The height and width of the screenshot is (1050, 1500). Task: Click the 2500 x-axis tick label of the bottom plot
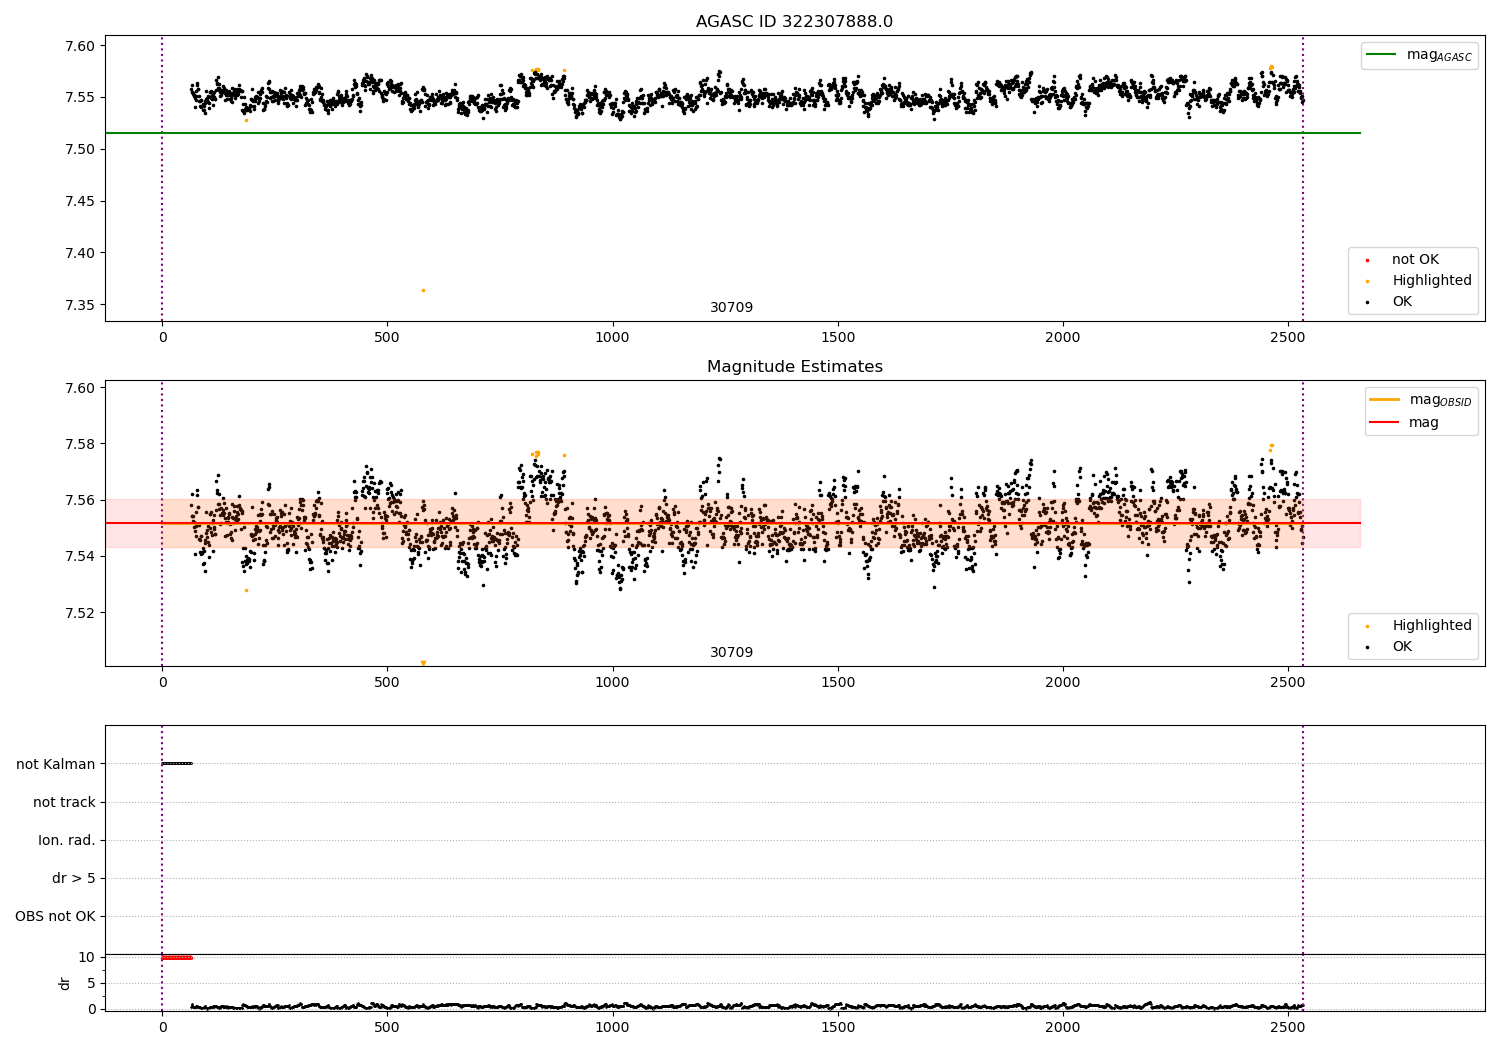[x=1287, y=1027]
